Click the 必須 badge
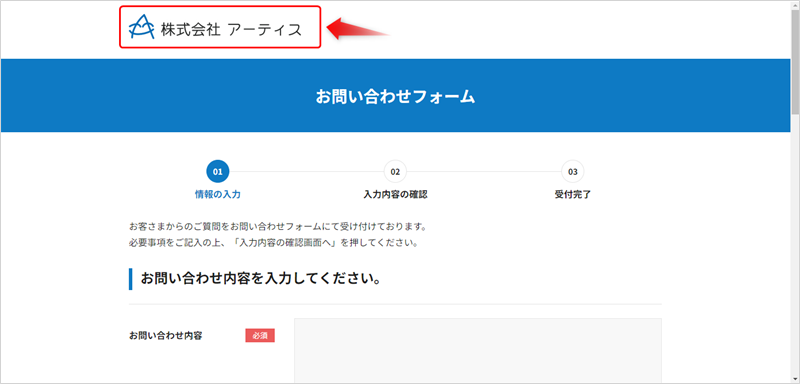Image resolution: width=800 pixels, height=384 pixels. click(260, 336)
